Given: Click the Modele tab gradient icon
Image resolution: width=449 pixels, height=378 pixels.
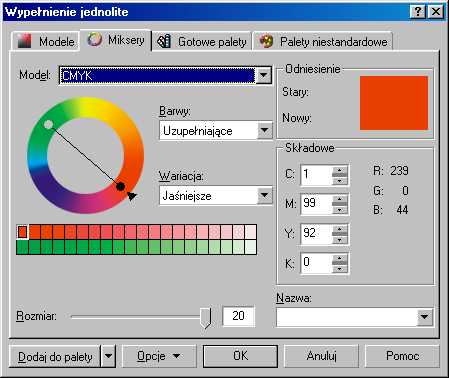Looking at the screenshot, I should (24, 41).
